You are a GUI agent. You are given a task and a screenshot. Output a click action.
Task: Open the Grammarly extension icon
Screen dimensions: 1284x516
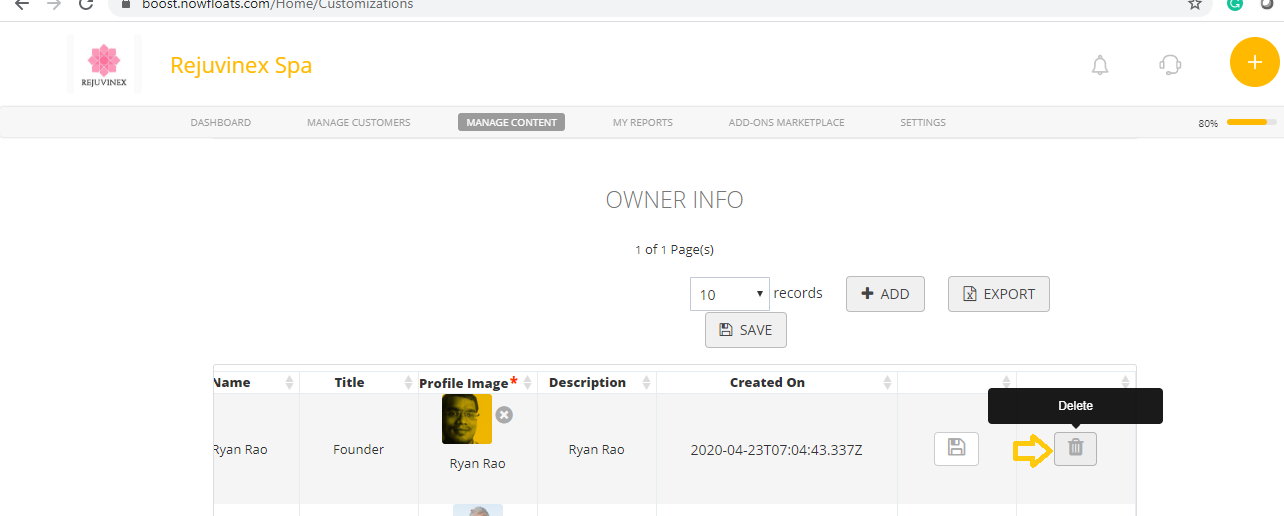click(x=1235, y=4)
